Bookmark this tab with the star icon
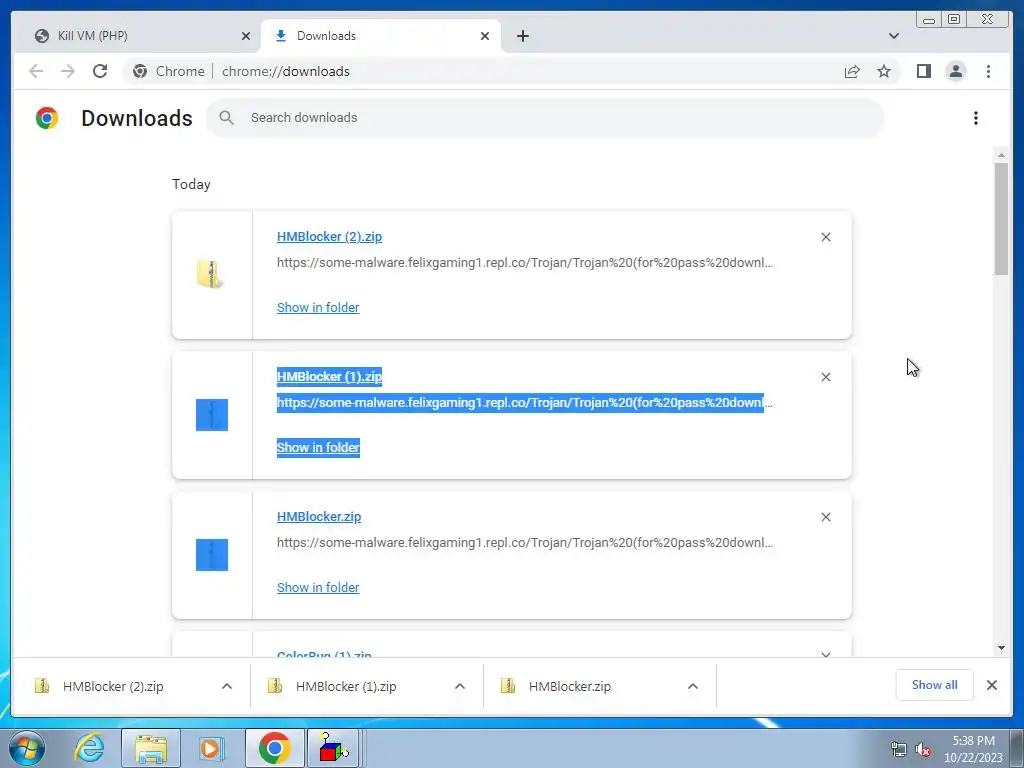 click(x=884, y=71)
